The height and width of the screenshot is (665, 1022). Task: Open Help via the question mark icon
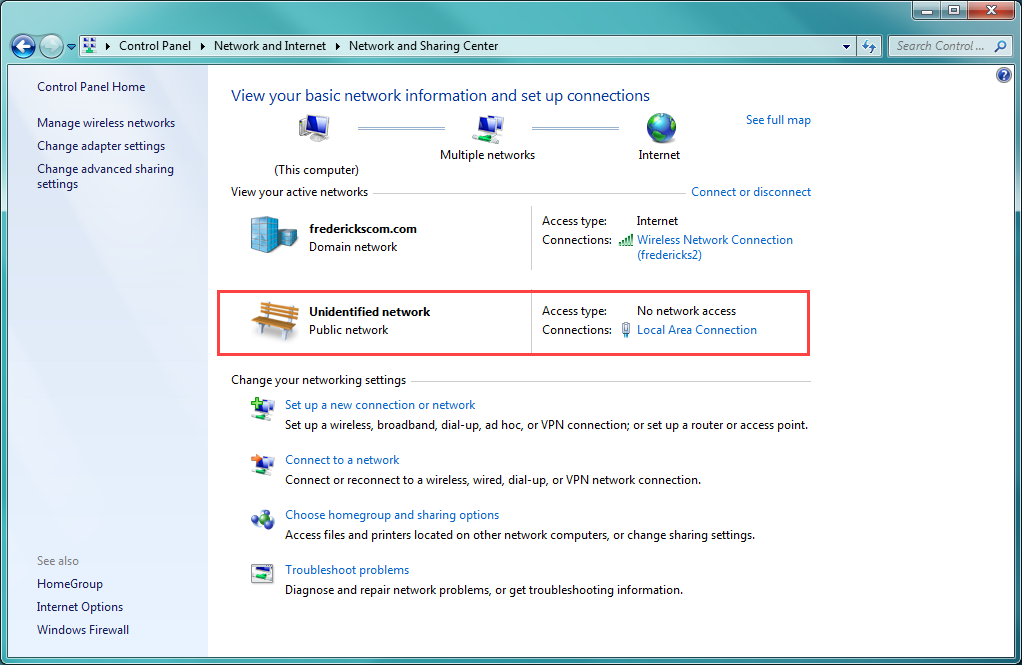click(x=1004, y=75)
